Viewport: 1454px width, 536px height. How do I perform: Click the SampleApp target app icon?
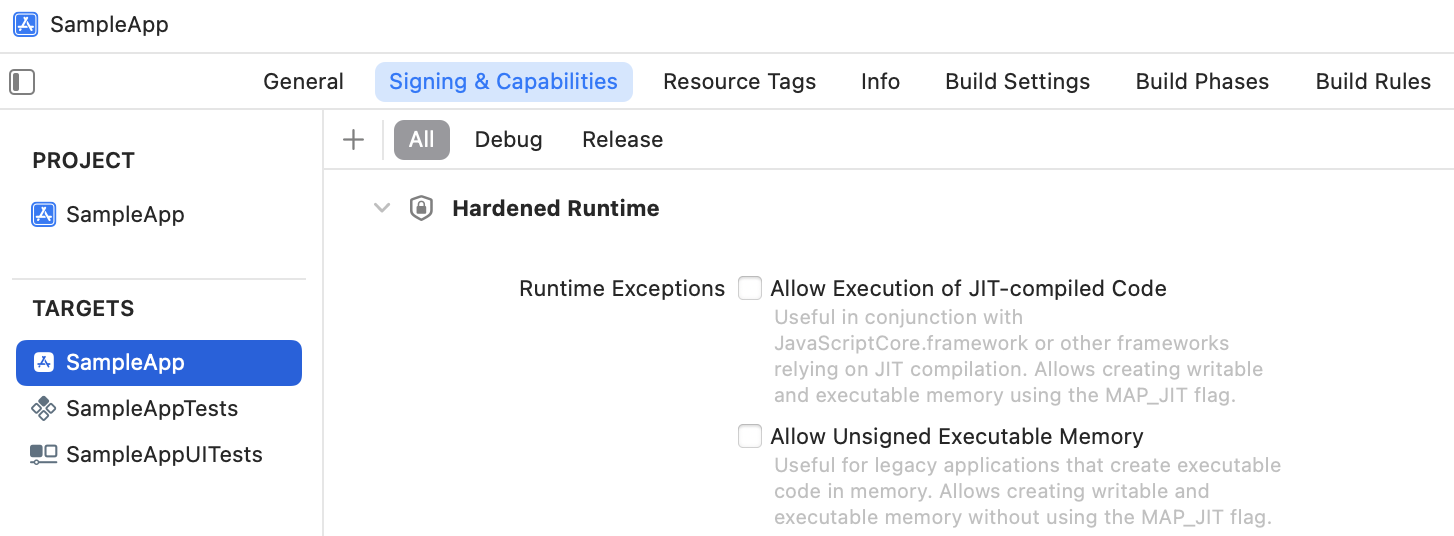pos(44,362)
